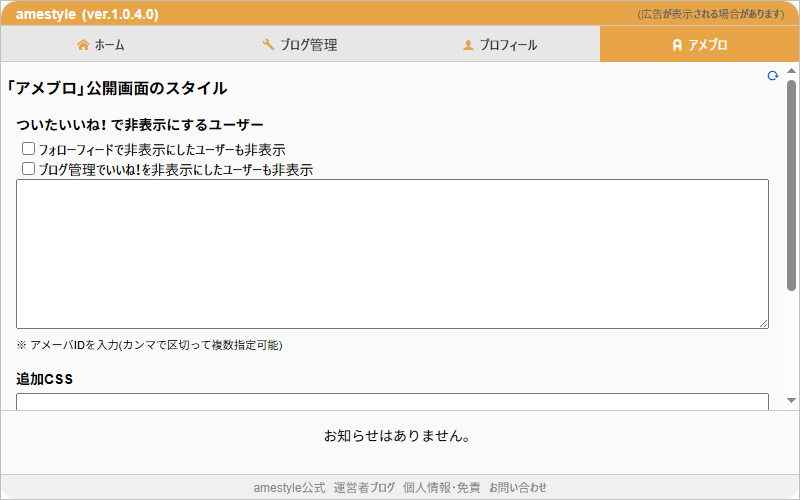This screenshot has height=500, width=800.
Task: Click the scrollbar down arrow
Action: pyautogui.click(x=791, y=400)
